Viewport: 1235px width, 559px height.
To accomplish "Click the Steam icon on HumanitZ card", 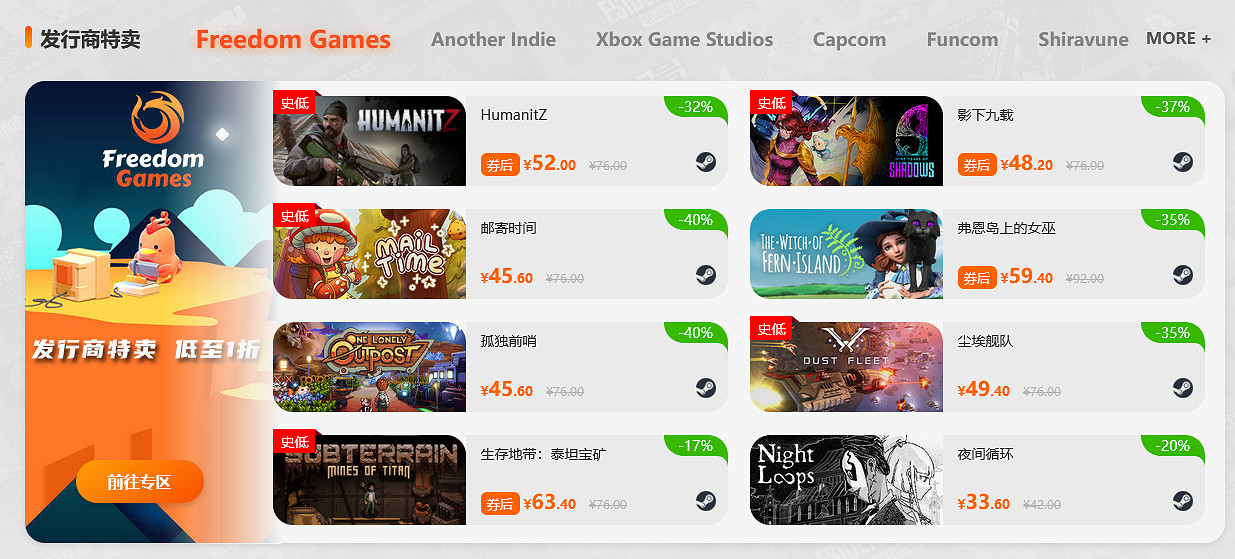I will pos(706,162).
